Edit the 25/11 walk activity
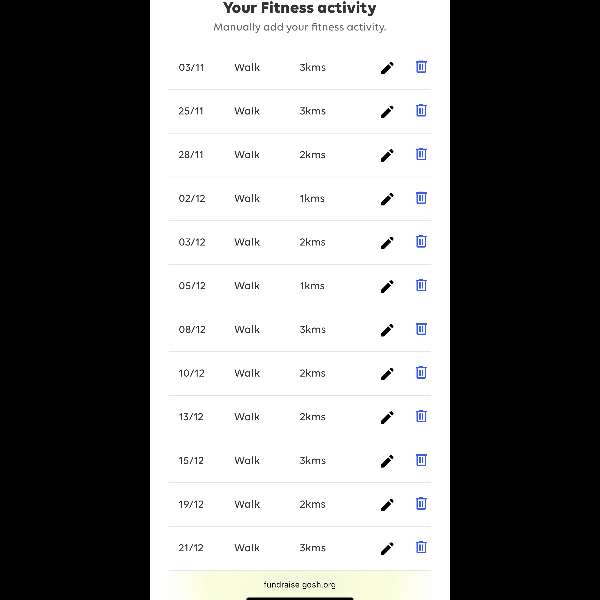600x600 pixels. [387, 112]
